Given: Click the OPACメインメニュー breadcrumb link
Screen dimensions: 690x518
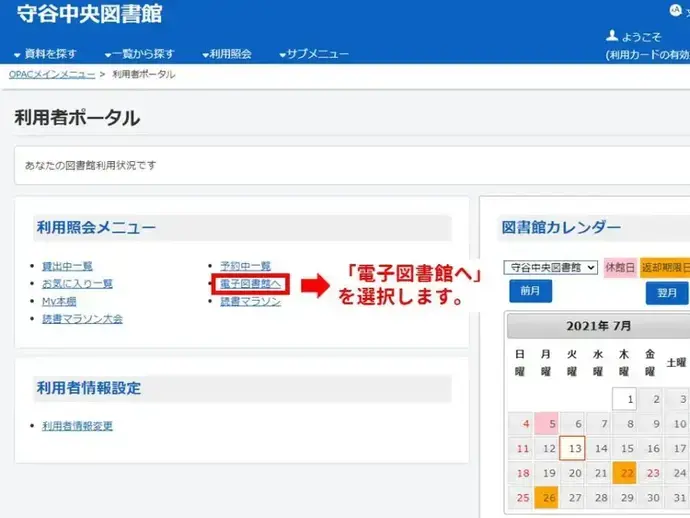Looking at the screenshot, I should click(x=52, y=74).
